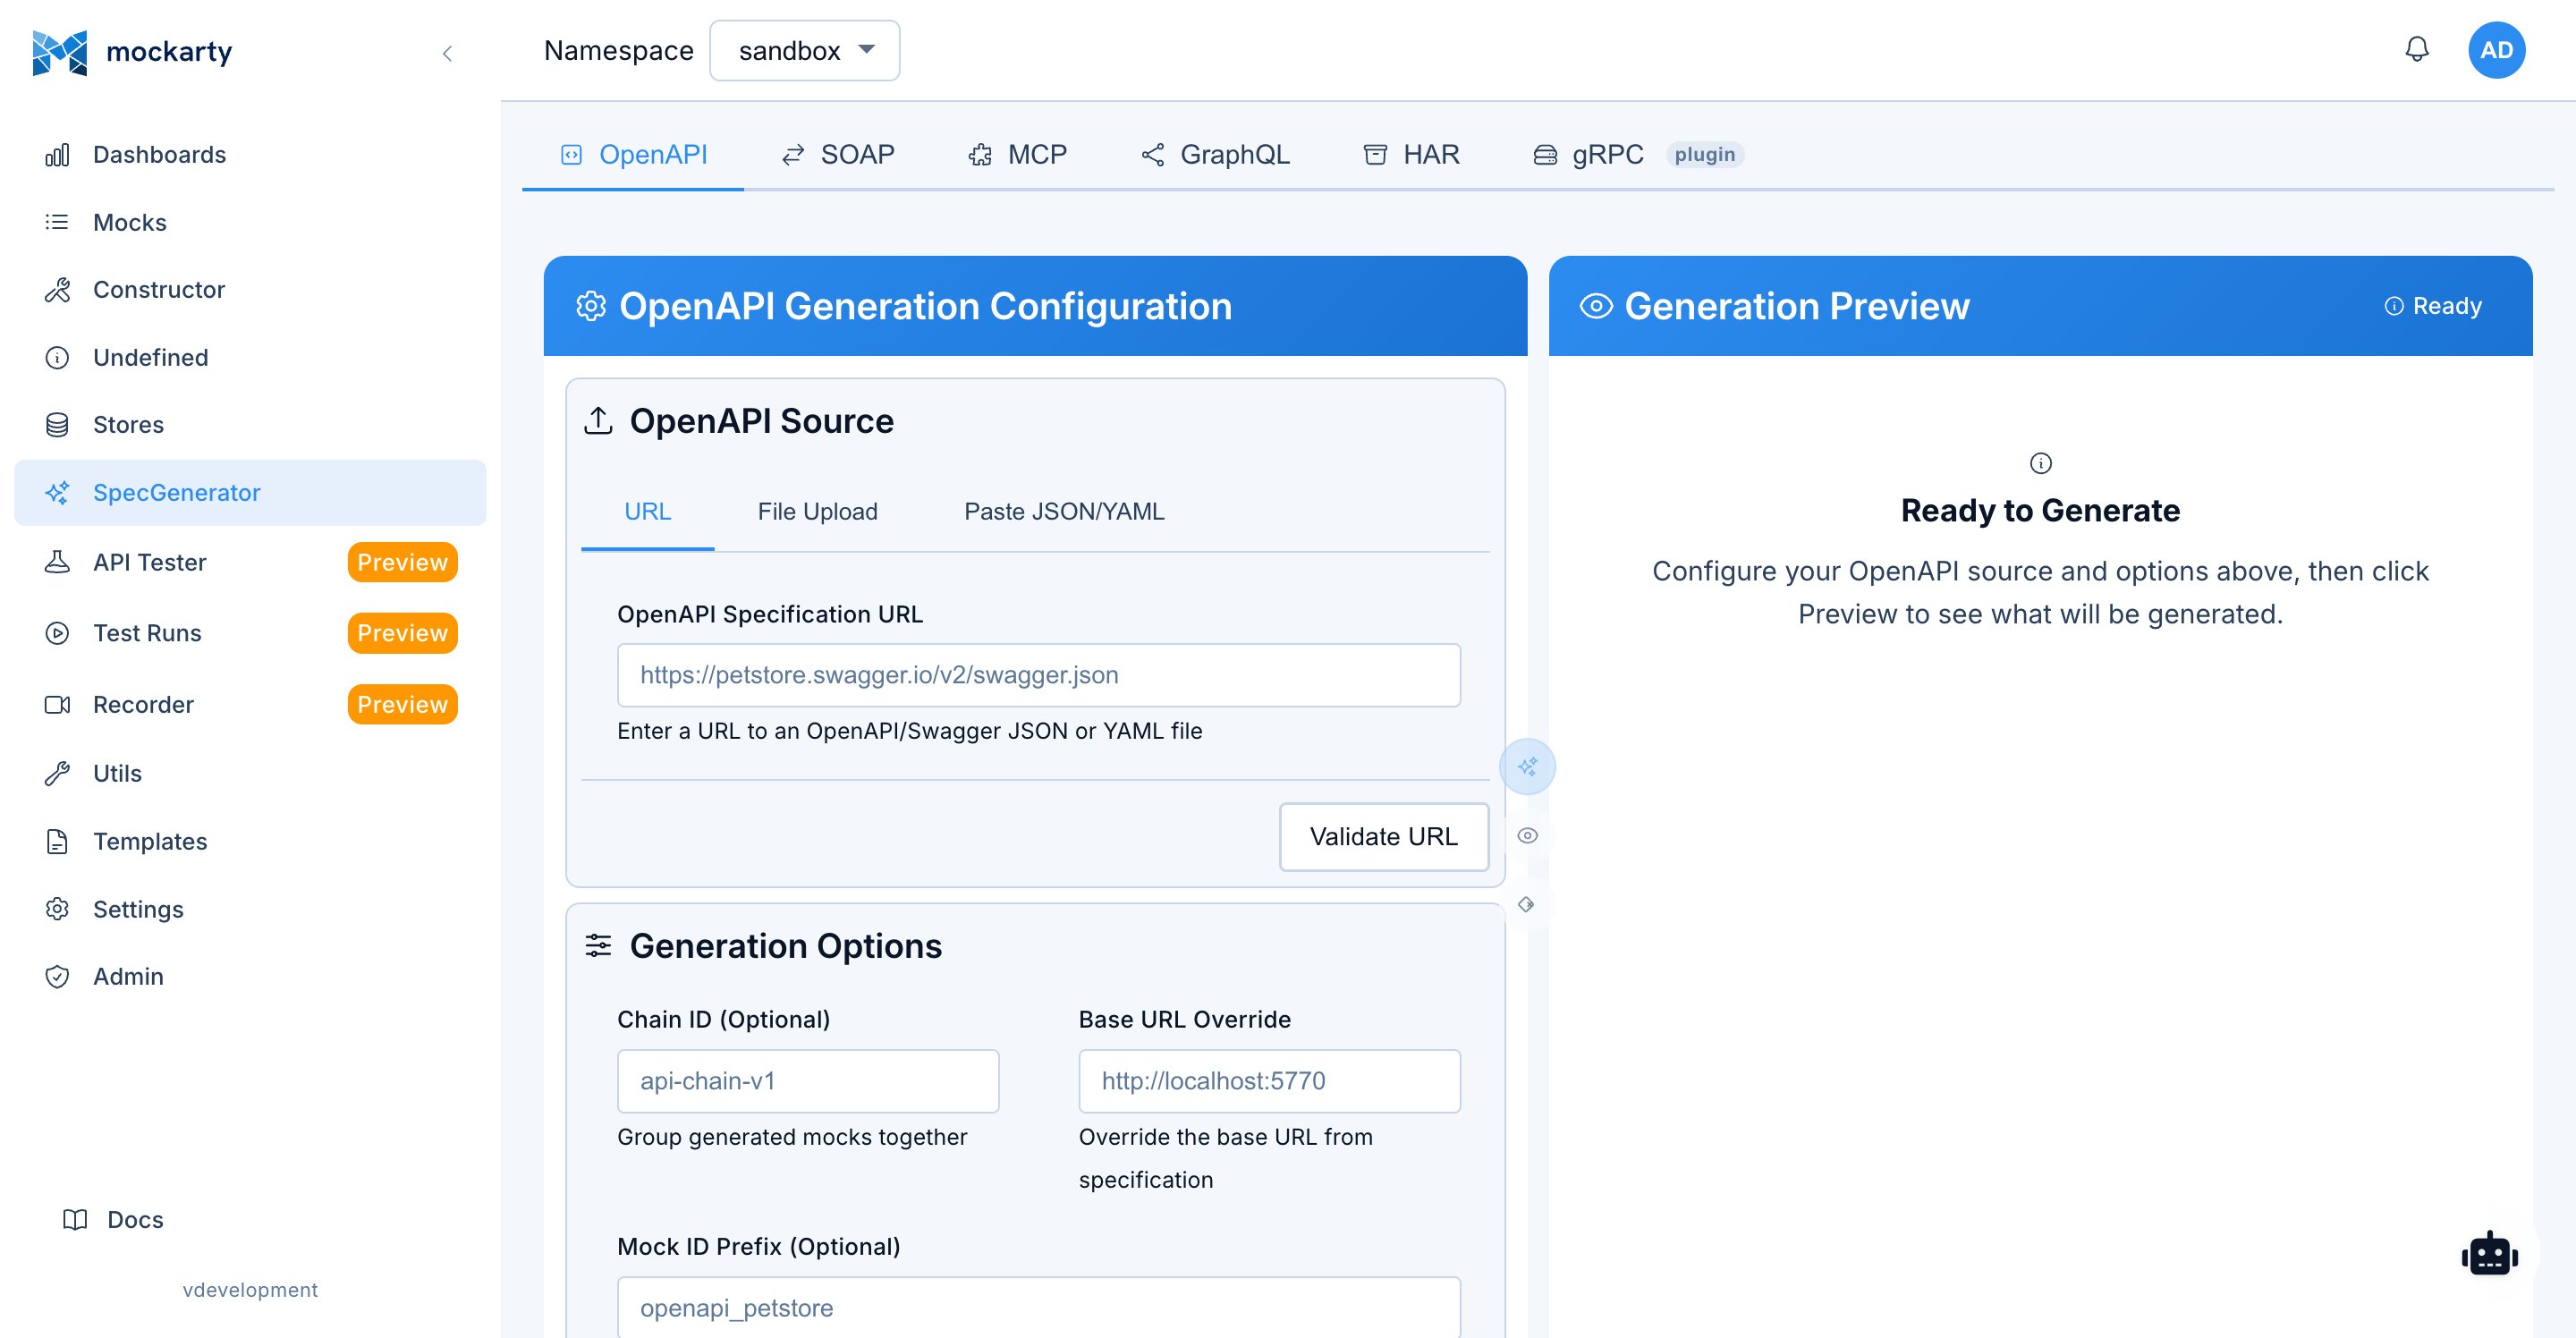Click the floating diamond icon

click(x=1525, y=904)
